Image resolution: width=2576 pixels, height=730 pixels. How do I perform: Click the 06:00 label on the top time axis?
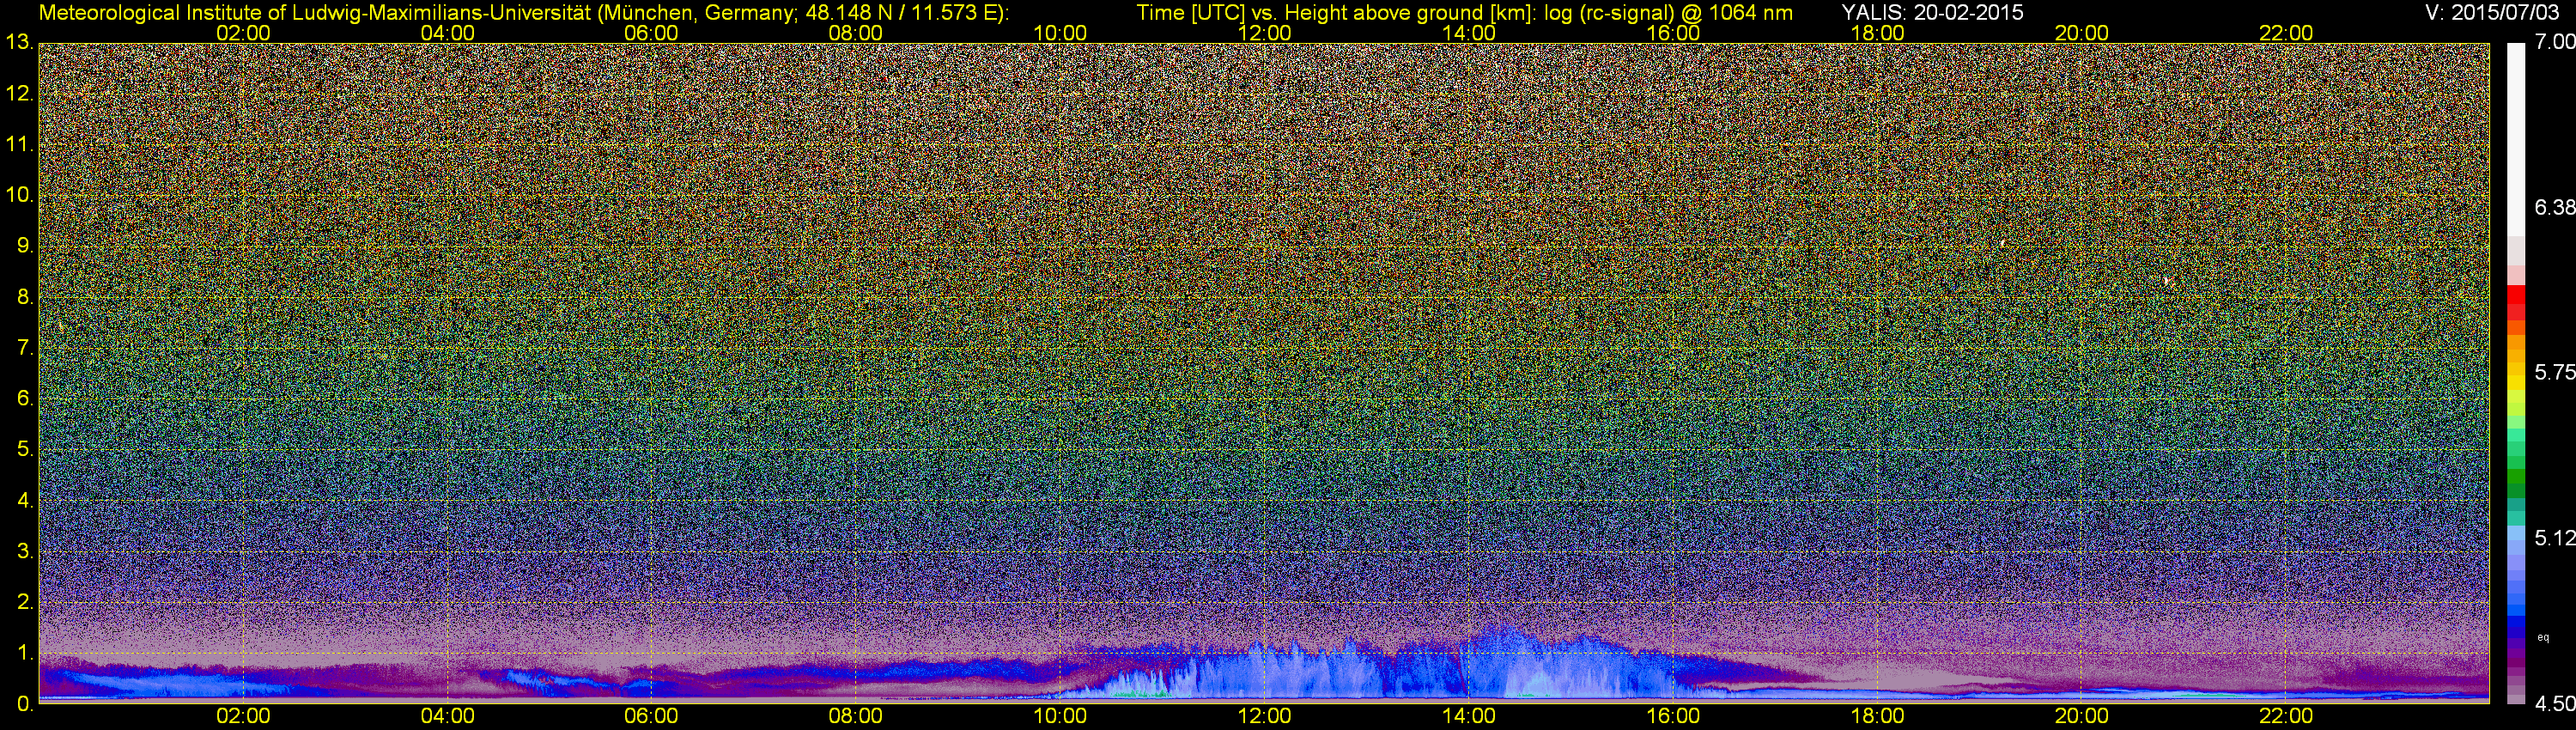point(651,33)
